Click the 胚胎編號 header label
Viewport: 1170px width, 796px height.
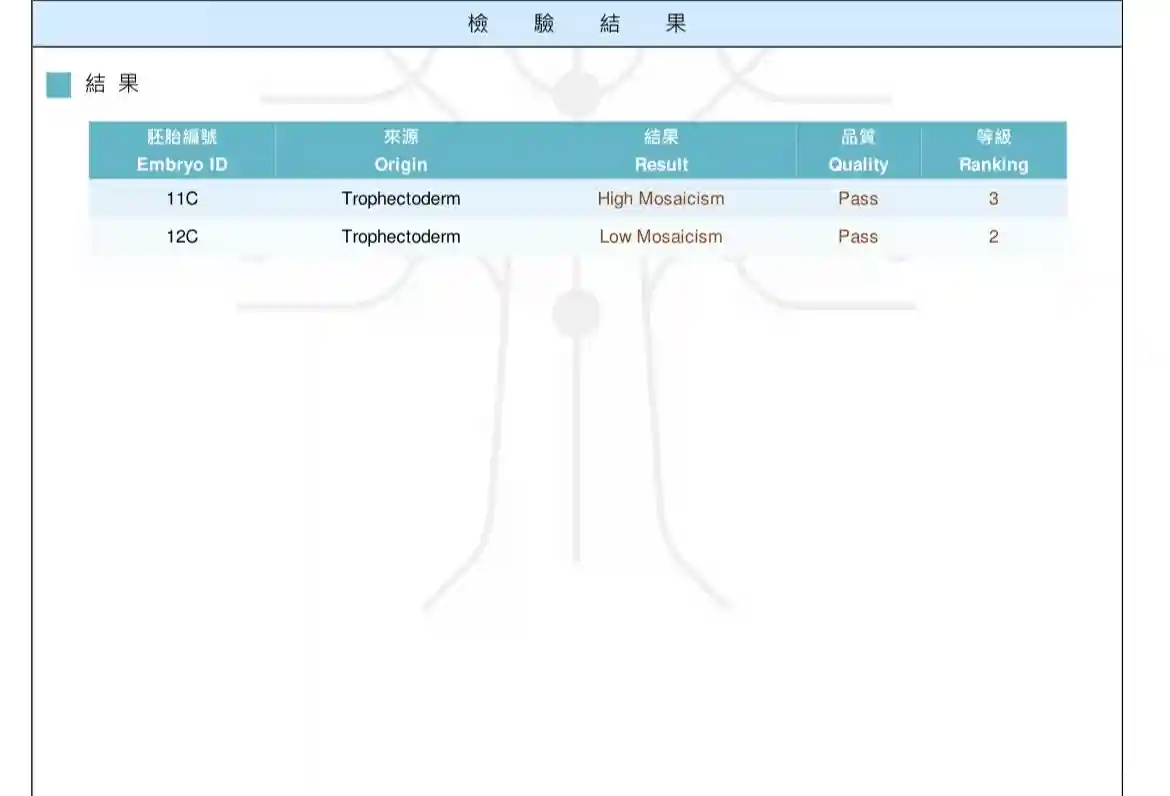coord(182,138)
